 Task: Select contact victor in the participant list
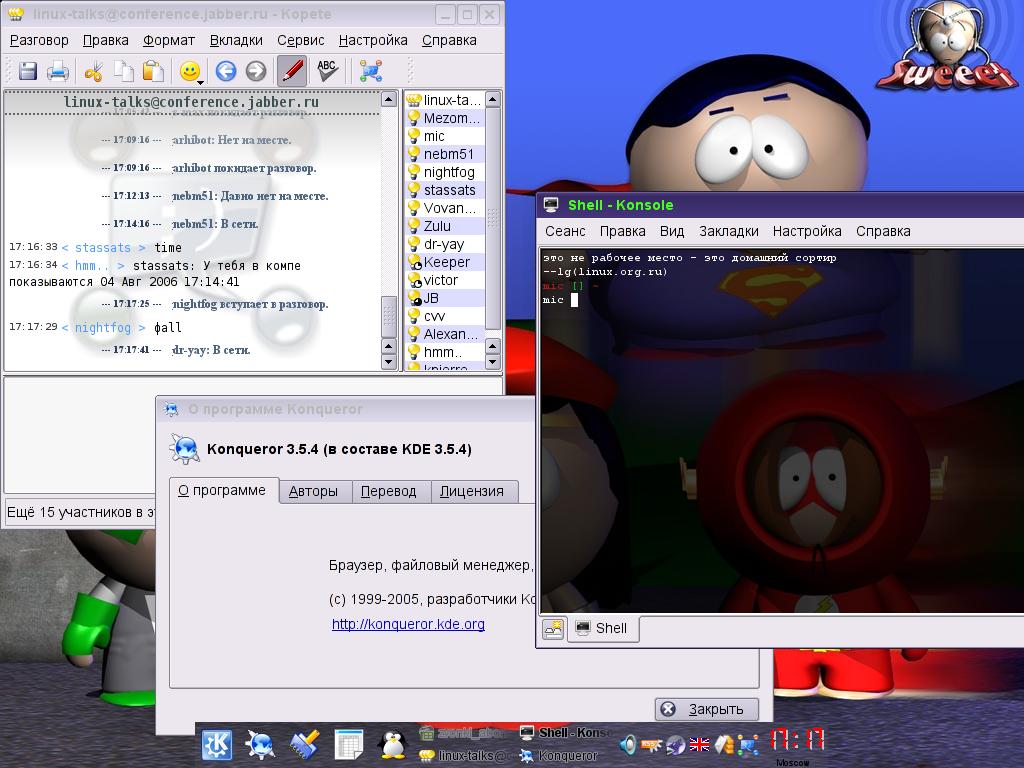(x=444, y=280)
